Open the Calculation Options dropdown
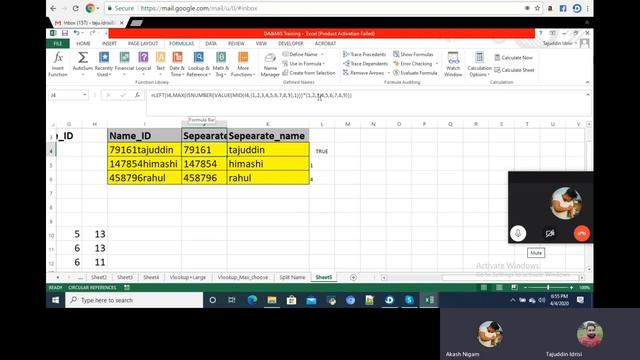640x360 pixels. click(x=479, y=64)
